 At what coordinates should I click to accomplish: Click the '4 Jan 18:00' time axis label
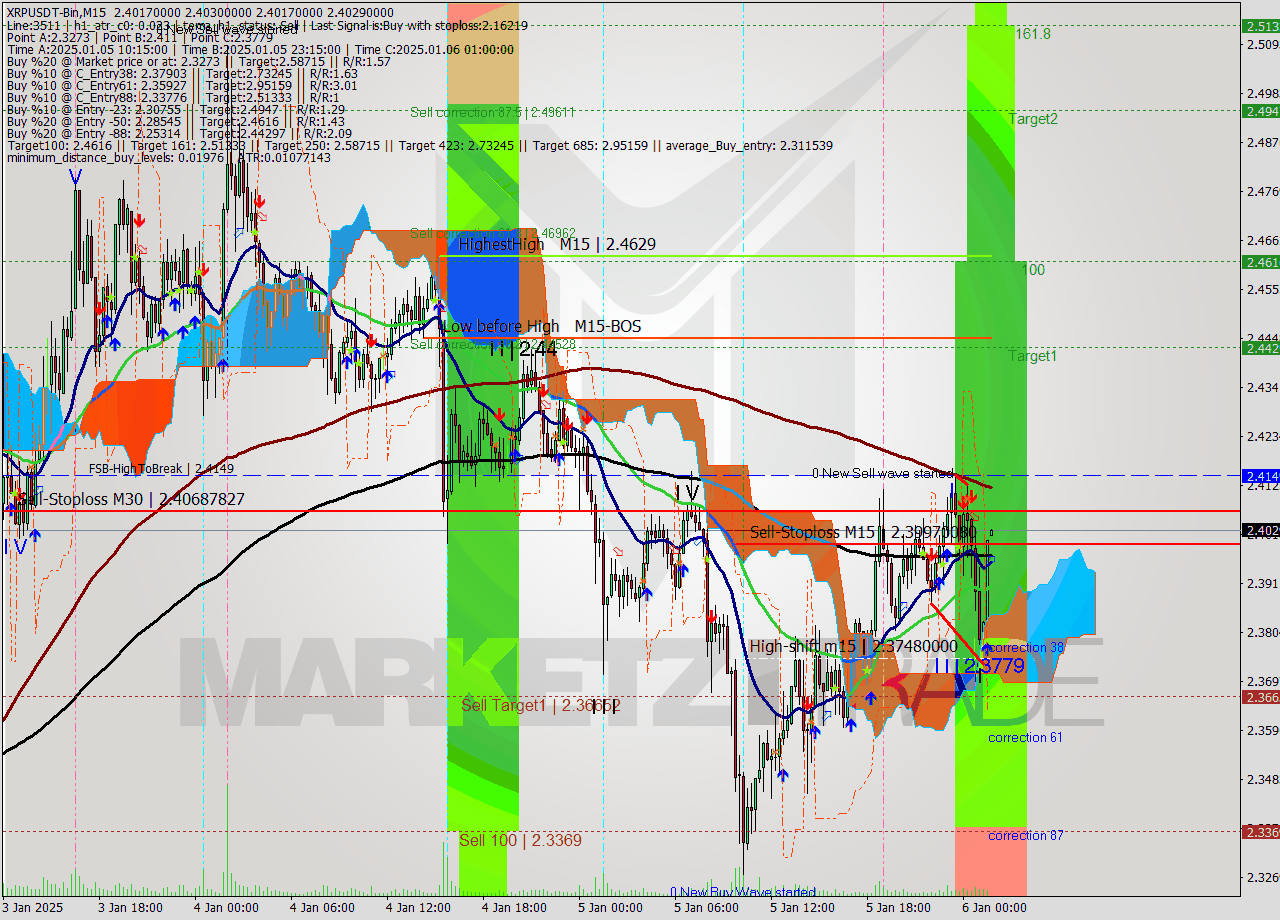pyautogui.click(x=514, y=908)
